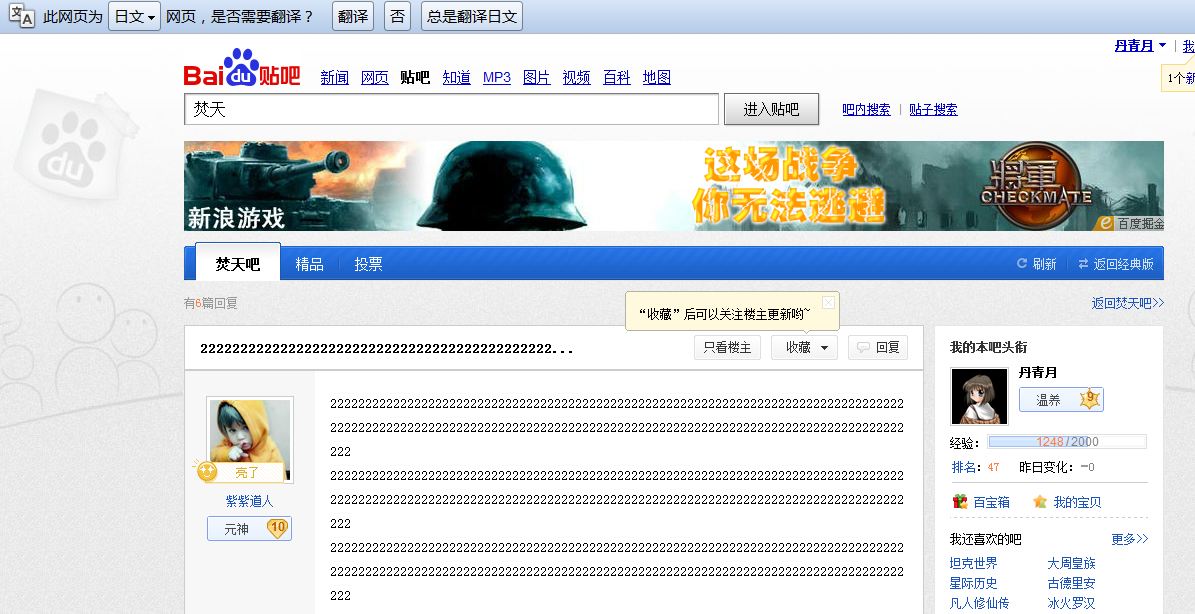1195x614 pixels.
Task: Click the post title 2222222...
Action: pos(386,349)
